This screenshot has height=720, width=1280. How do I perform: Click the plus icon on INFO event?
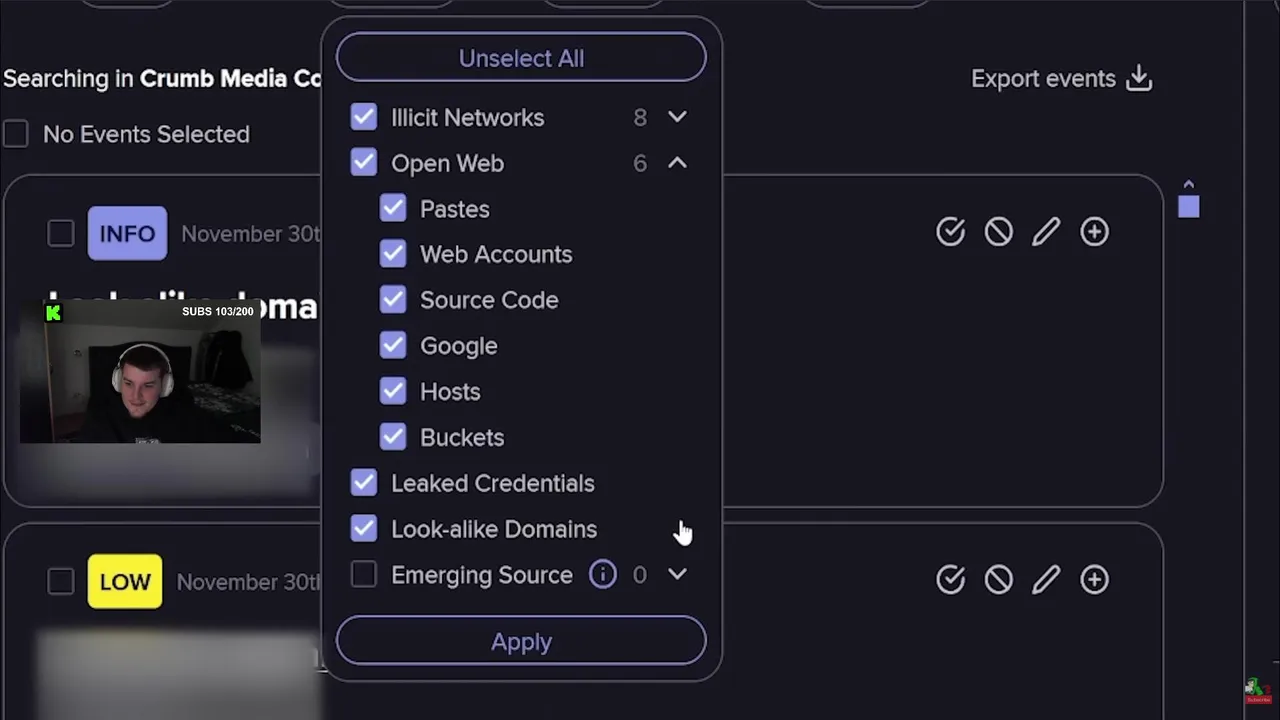tap(1094, 232)
